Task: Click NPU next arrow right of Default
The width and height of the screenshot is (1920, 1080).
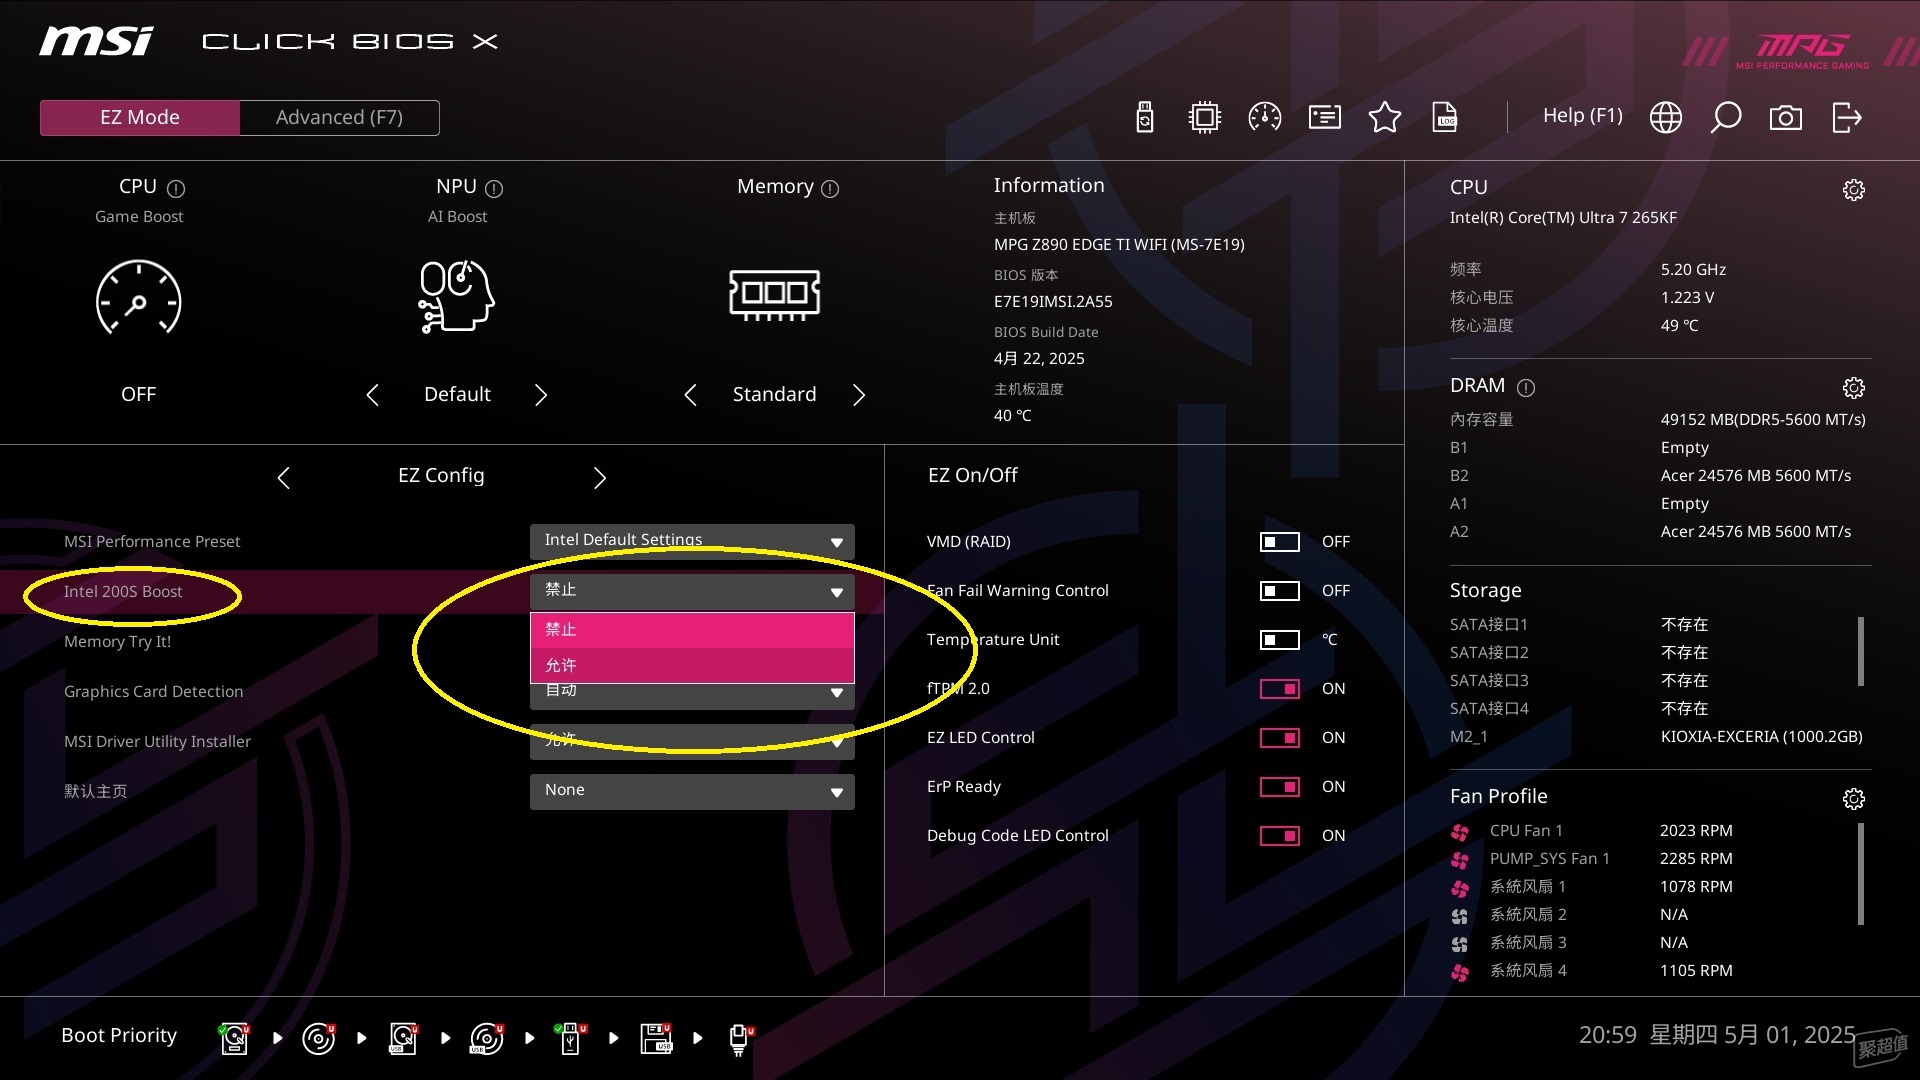Action: tap(541, 395)
